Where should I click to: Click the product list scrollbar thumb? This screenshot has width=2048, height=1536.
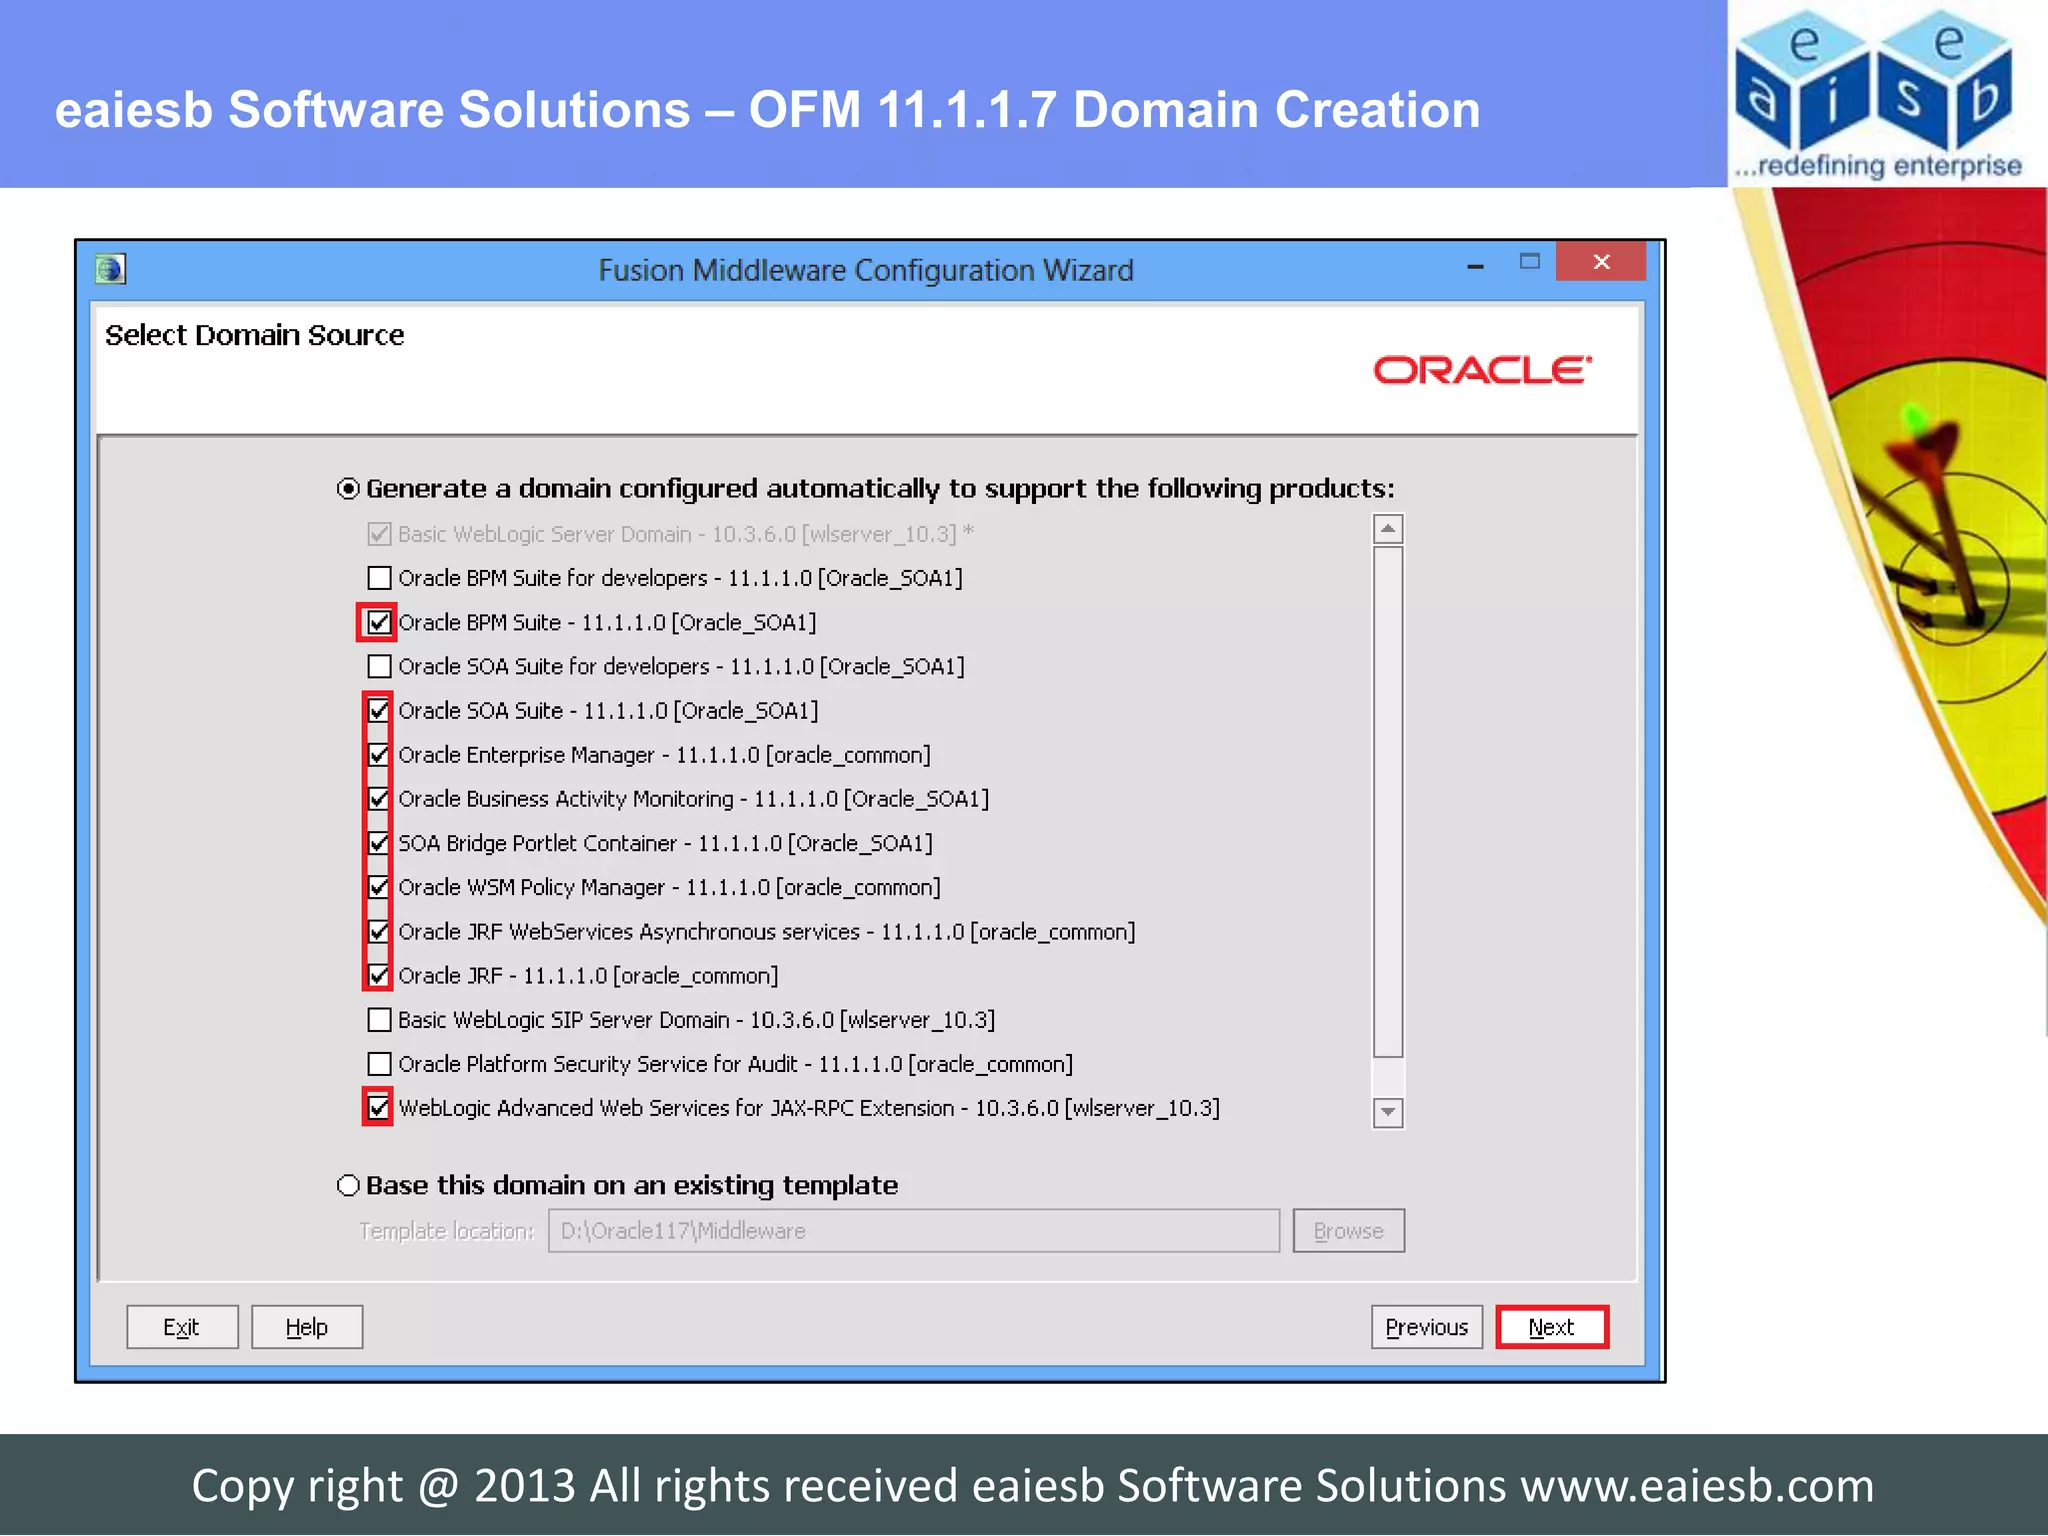pos(1388,801)
